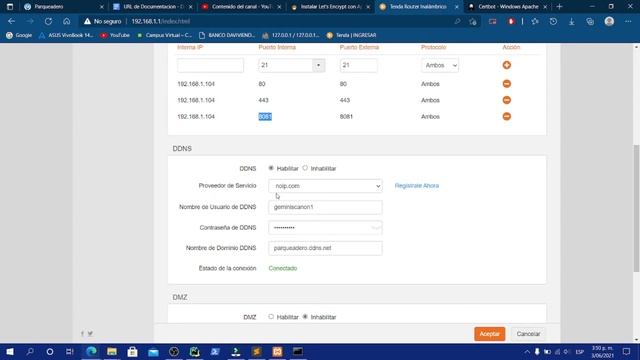Open the Puerto Interna dropdown arrow
640x360 pixels.
[x=318, y=65]
